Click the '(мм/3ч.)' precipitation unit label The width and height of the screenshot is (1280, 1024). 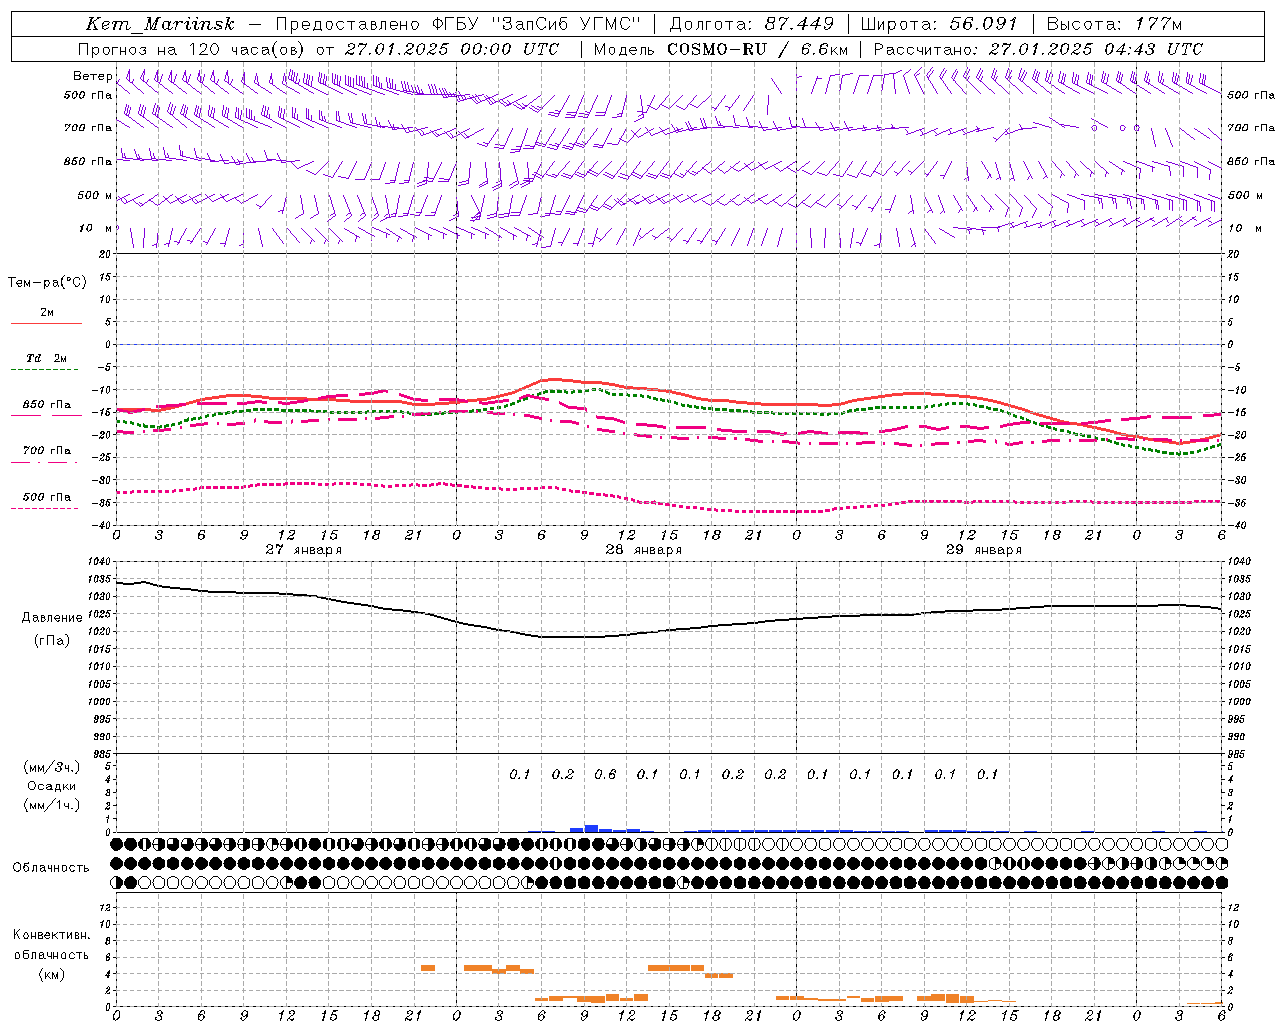click(x=52, y=767)
